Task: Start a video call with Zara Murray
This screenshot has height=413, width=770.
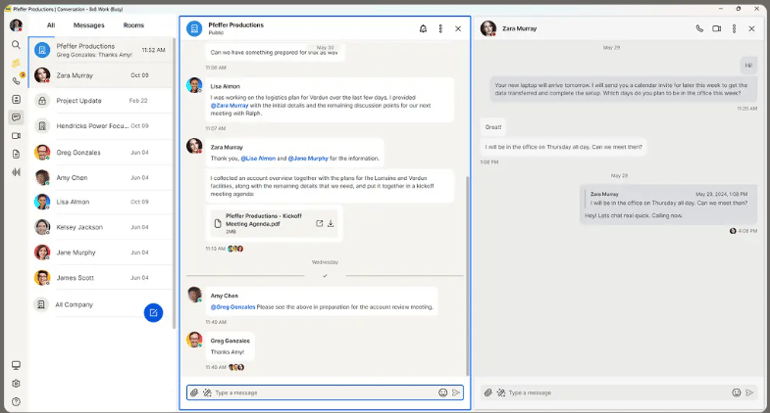Action: pos(716,28)
